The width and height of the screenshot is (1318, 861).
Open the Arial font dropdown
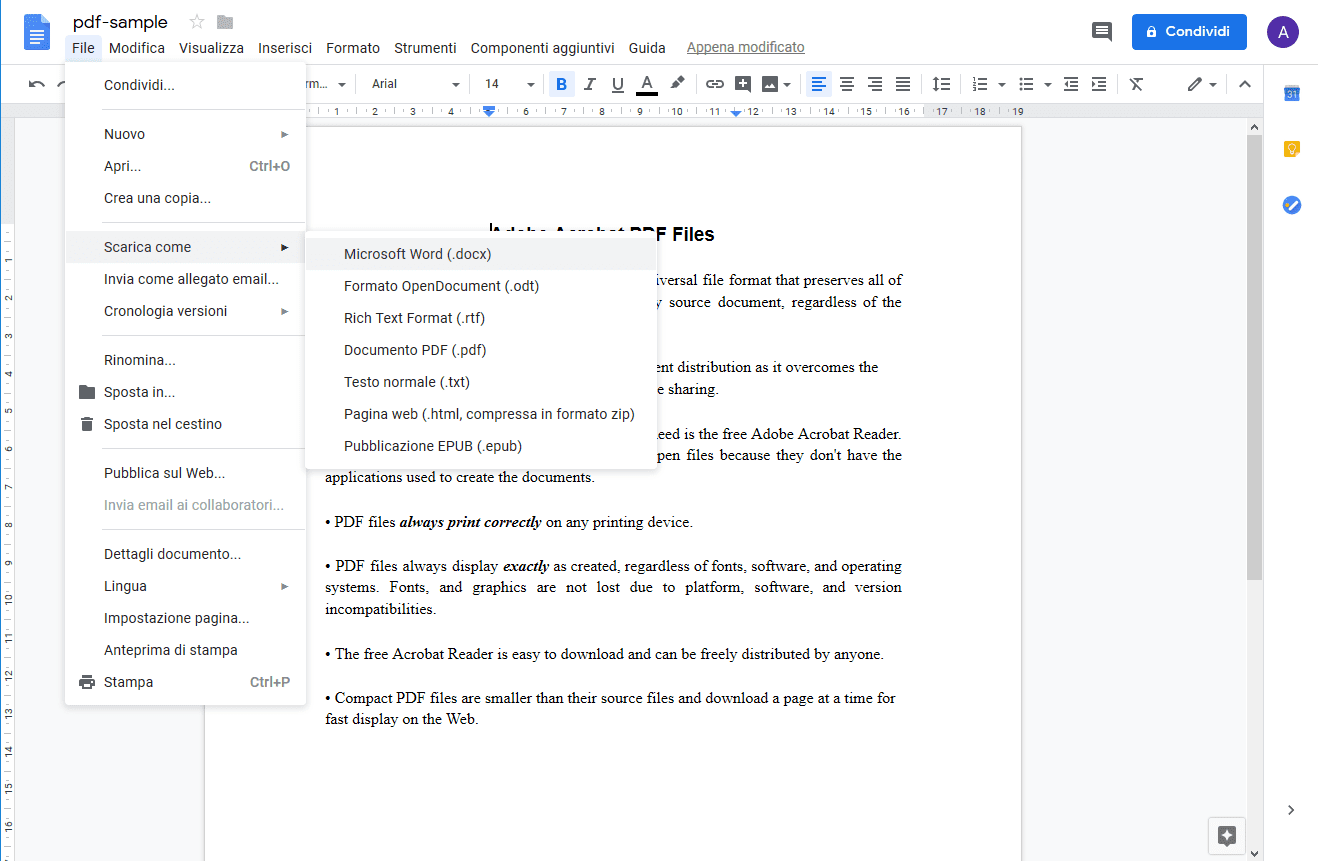[415, 84]
